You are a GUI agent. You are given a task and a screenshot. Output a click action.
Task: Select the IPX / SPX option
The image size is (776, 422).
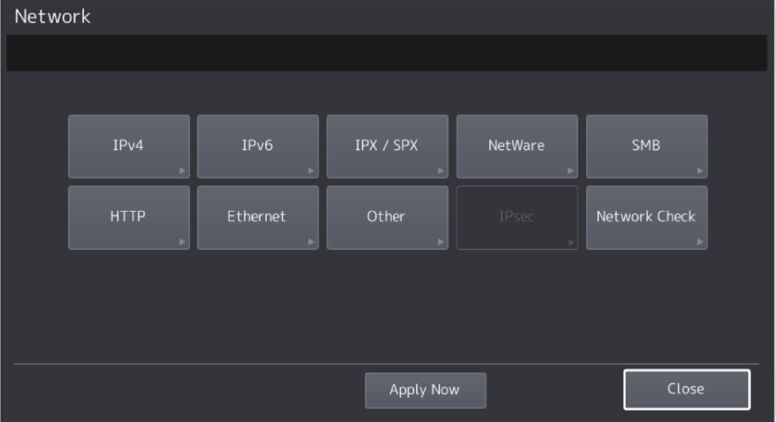click(x=387, y=146)
